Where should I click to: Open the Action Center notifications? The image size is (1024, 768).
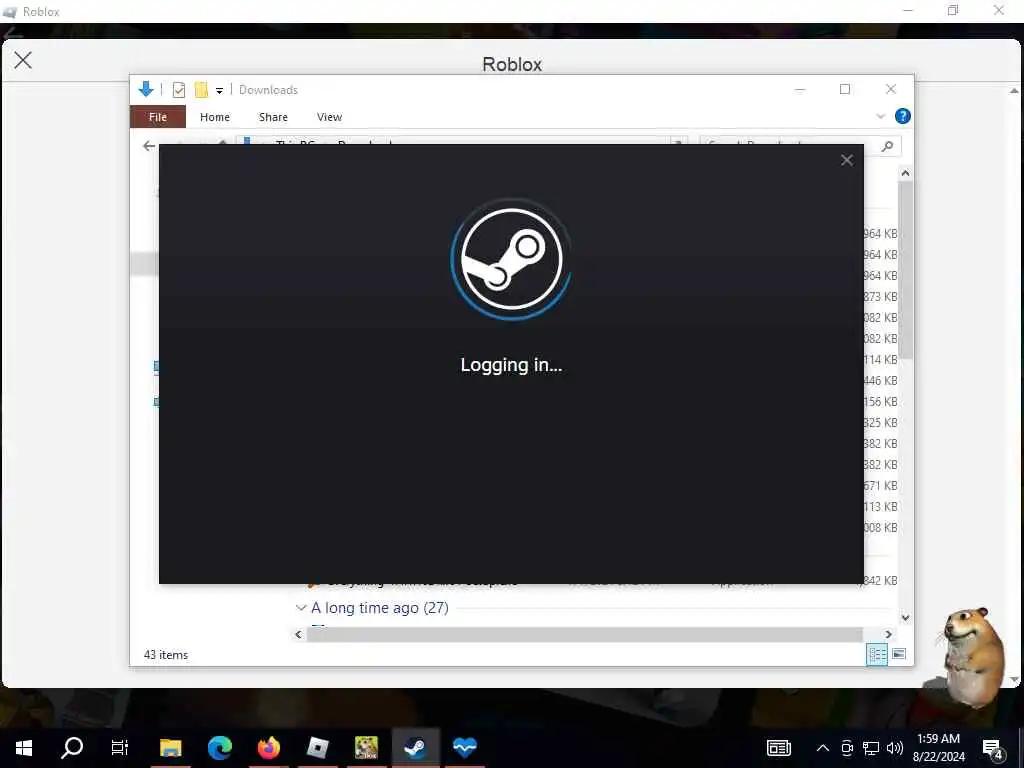(x=993, y=748)
